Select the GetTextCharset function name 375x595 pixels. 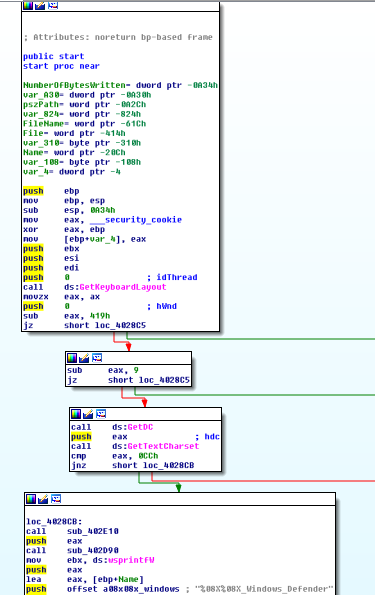coord(163,446)
